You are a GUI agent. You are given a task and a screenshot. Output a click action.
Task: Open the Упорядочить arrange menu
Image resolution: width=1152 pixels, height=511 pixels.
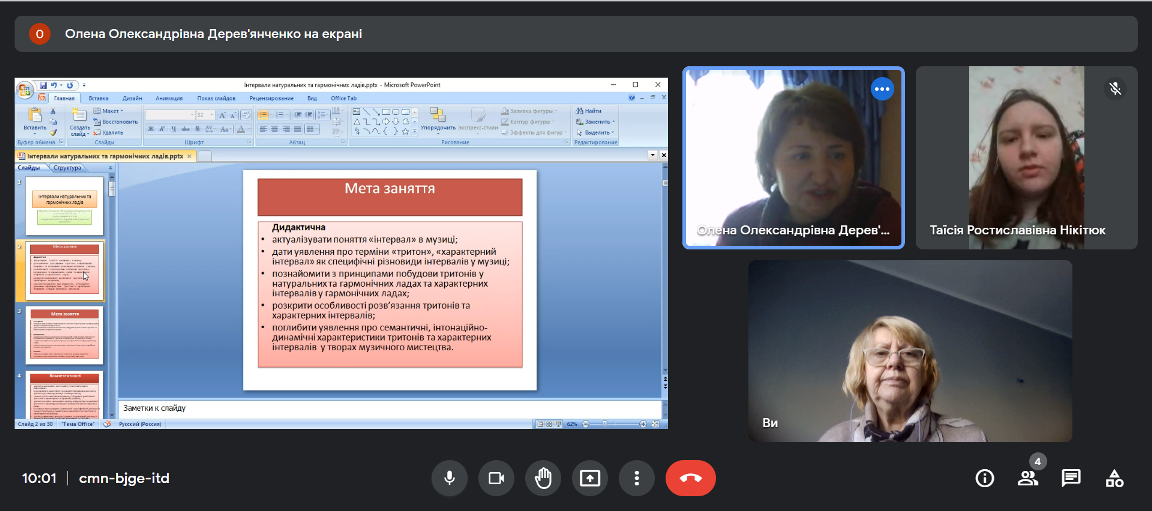[438, 122]
